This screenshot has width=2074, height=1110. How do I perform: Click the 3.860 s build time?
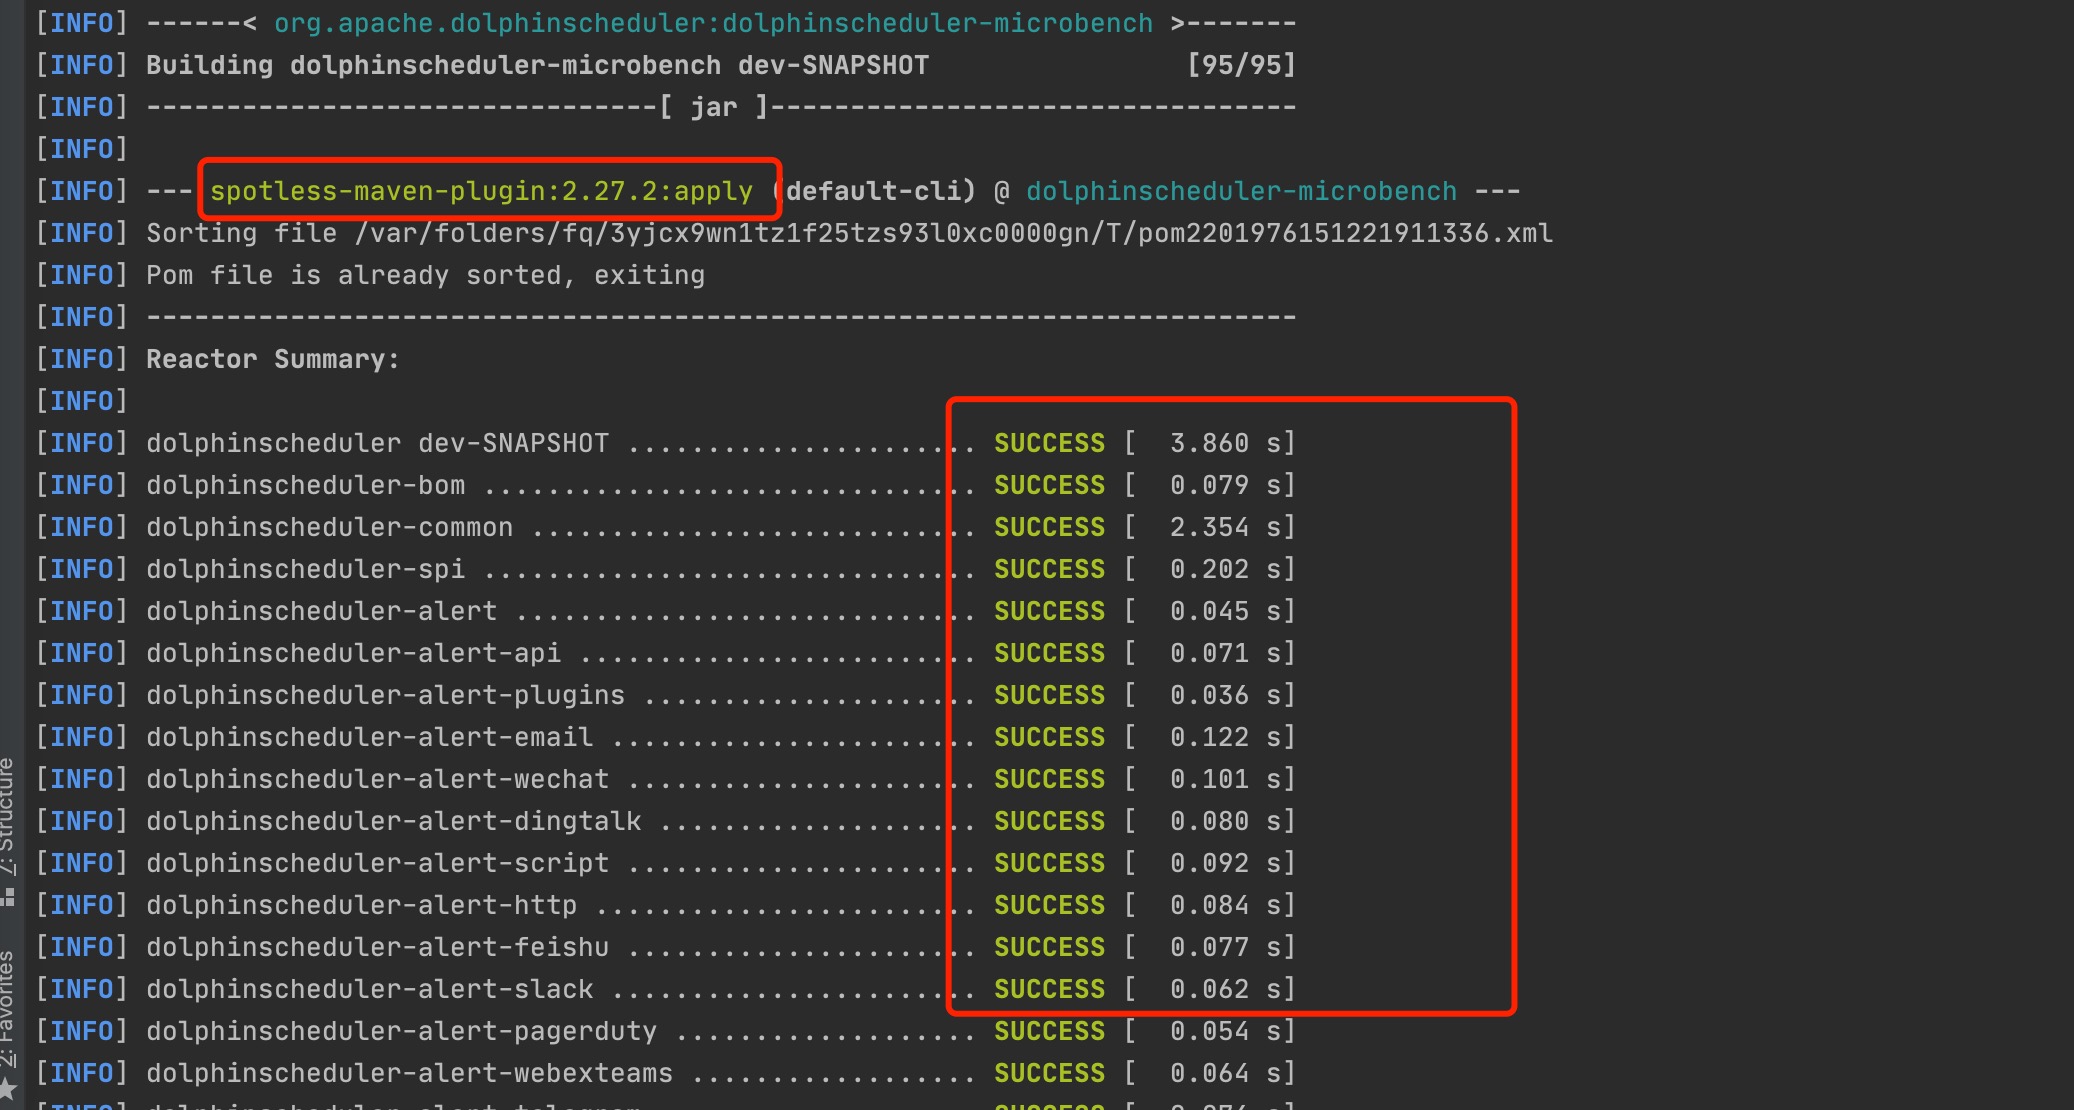coord(1210,443)
